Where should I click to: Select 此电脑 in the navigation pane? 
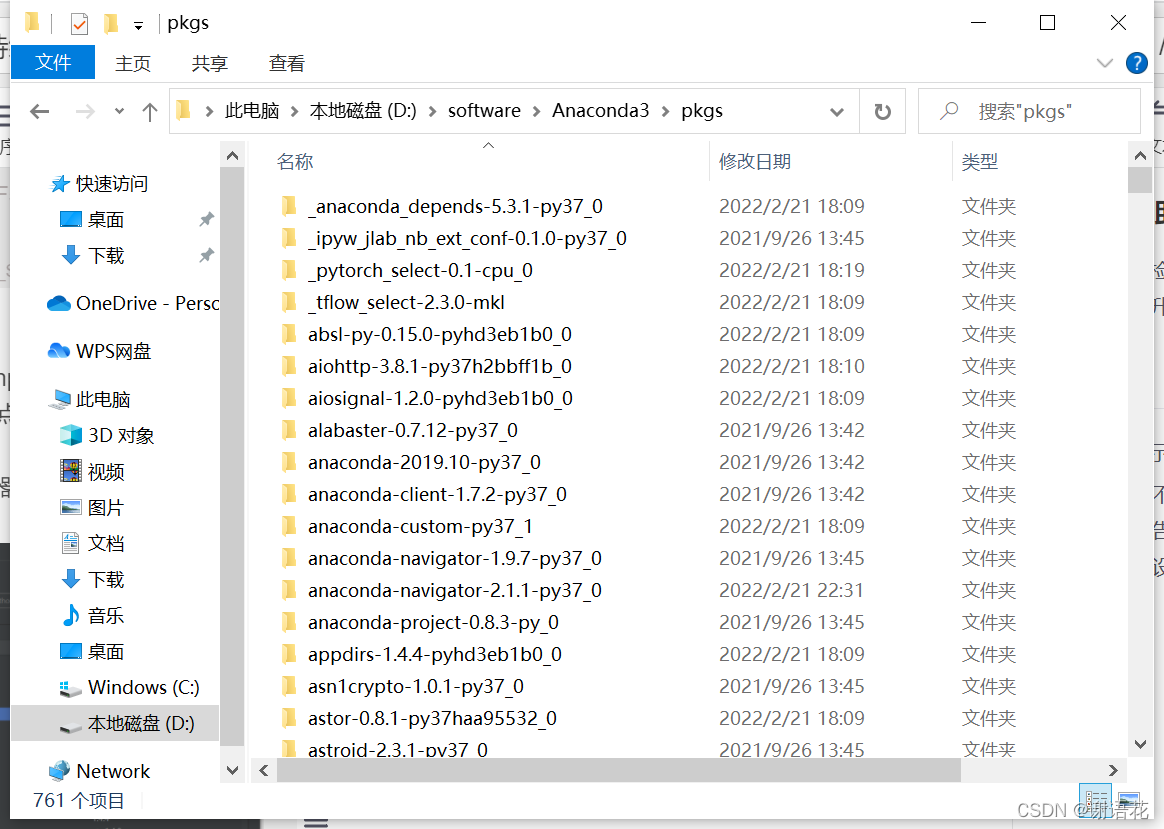click(x=89, y=399)
